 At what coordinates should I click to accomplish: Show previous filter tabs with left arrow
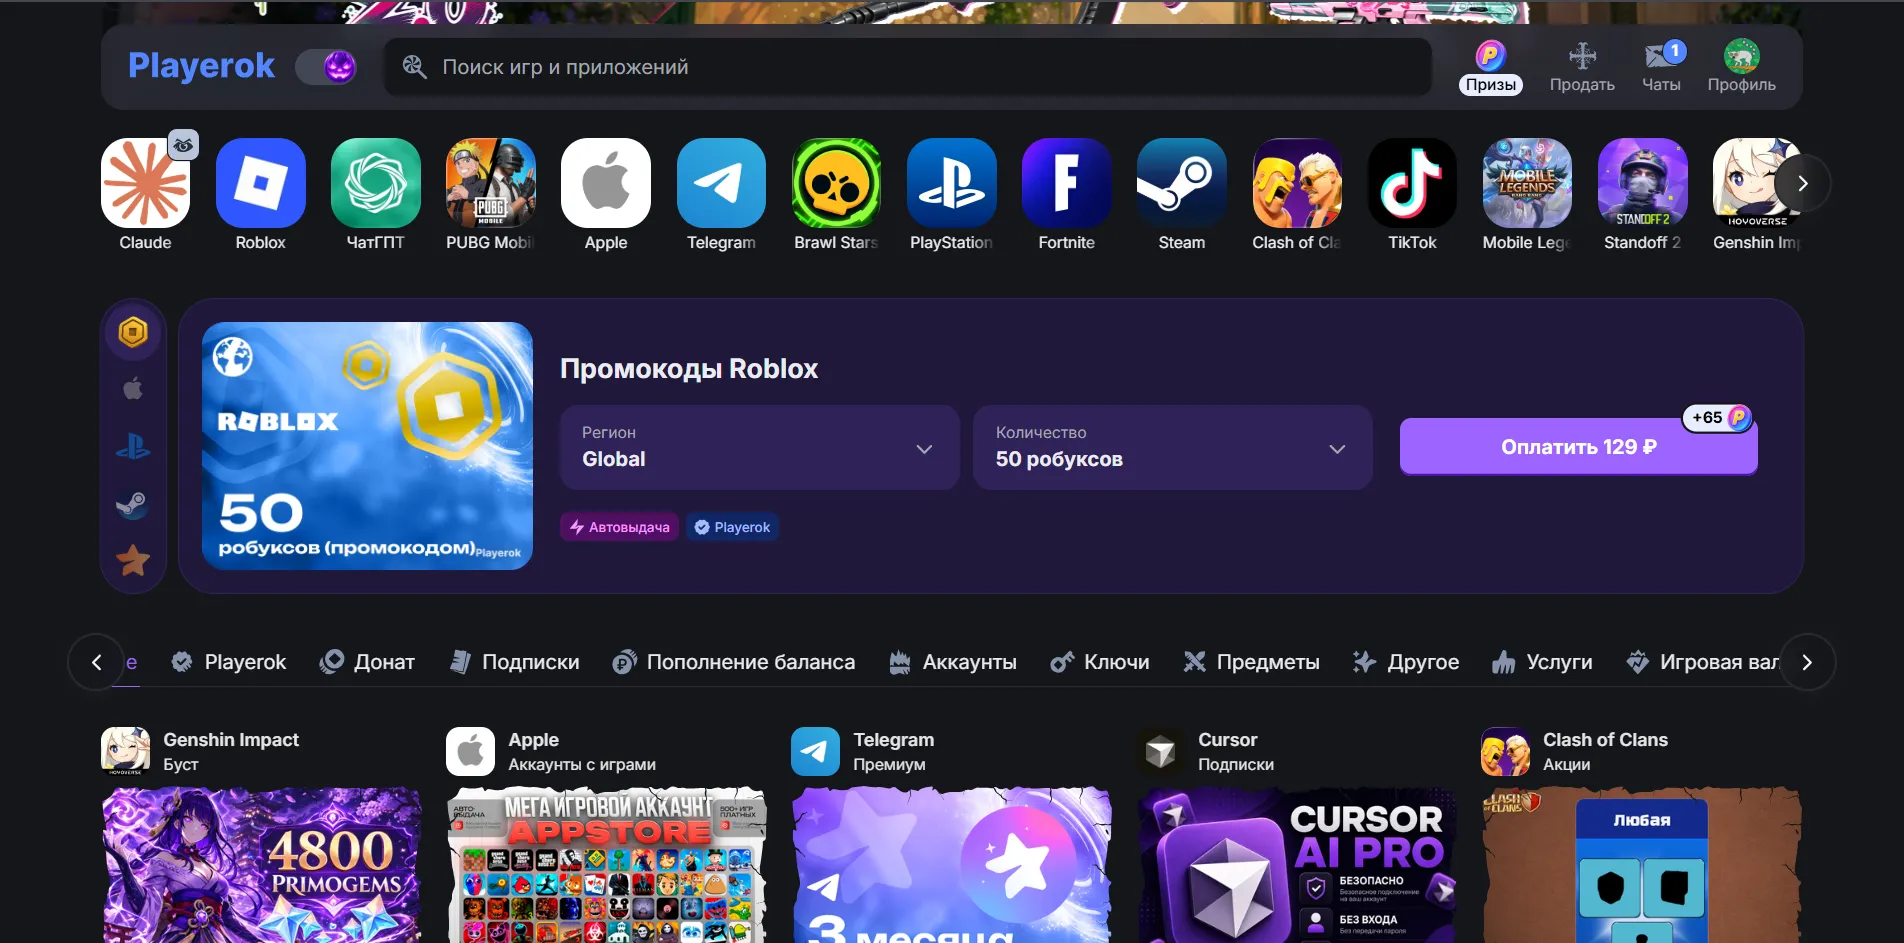point(96,662)
